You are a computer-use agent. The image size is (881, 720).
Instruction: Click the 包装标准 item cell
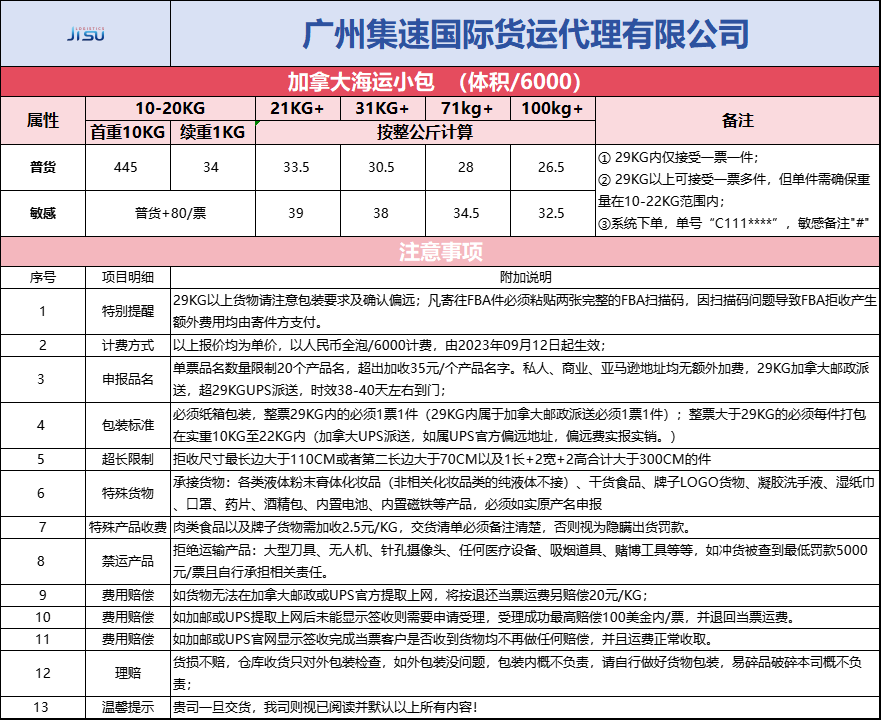[128, 425]
